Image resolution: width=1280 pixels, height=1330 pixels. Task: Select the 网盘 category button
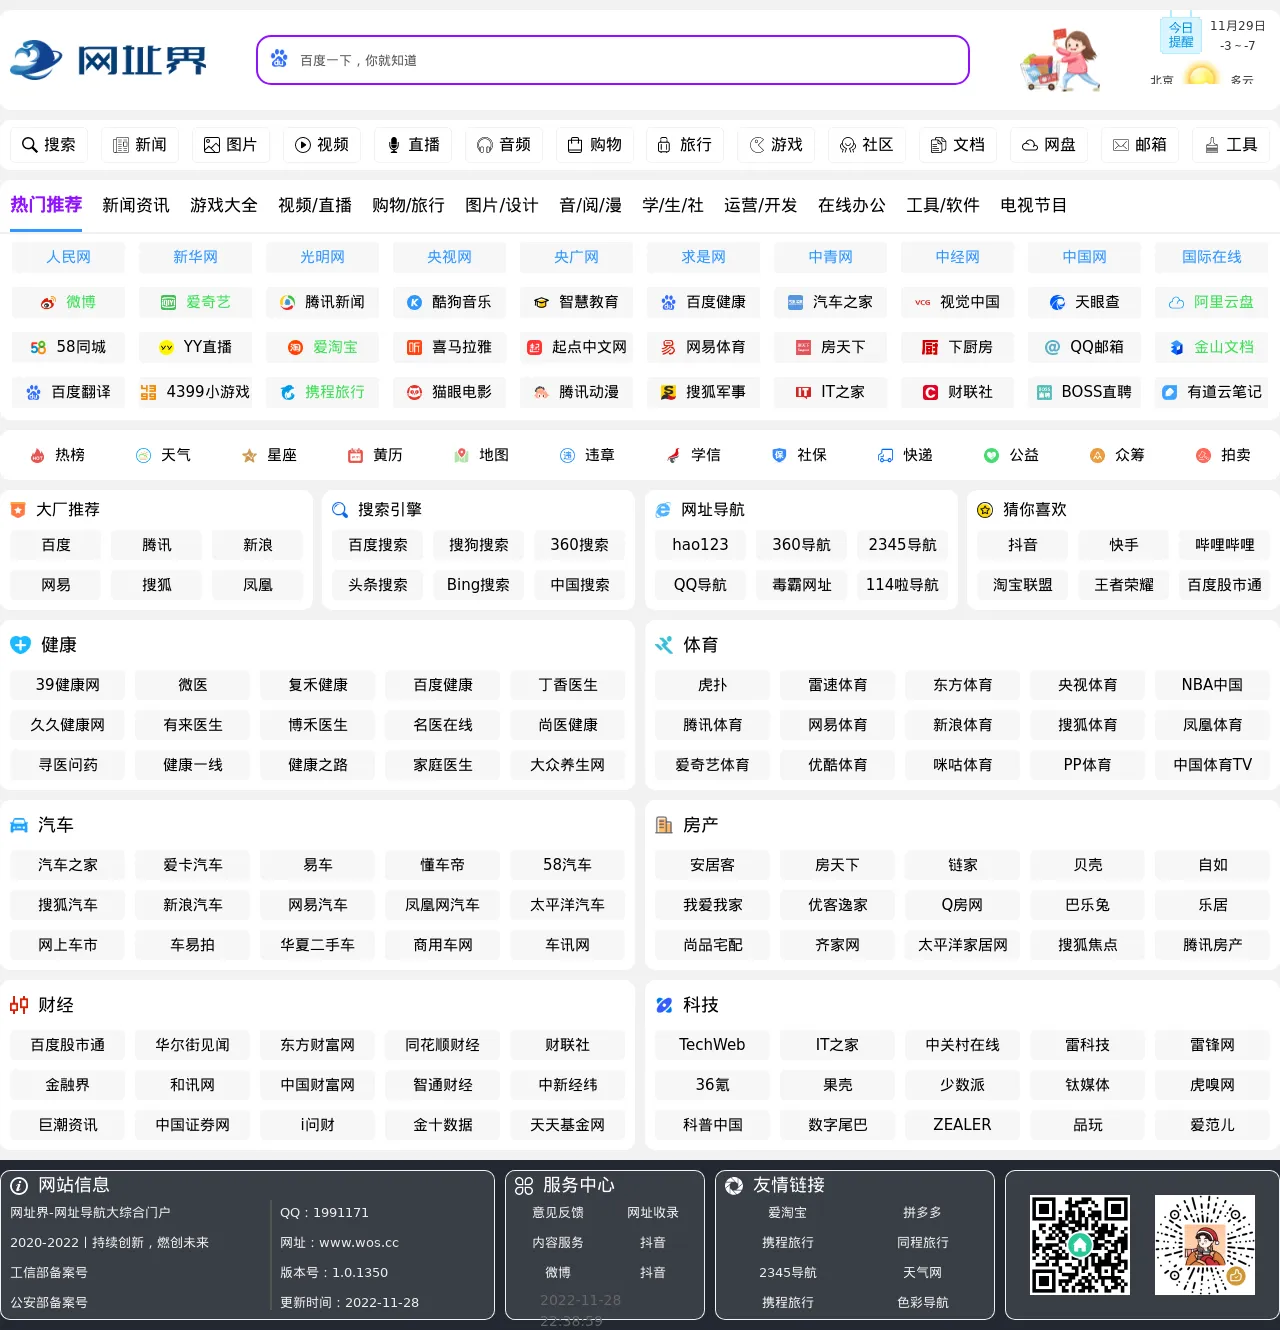1049,145
